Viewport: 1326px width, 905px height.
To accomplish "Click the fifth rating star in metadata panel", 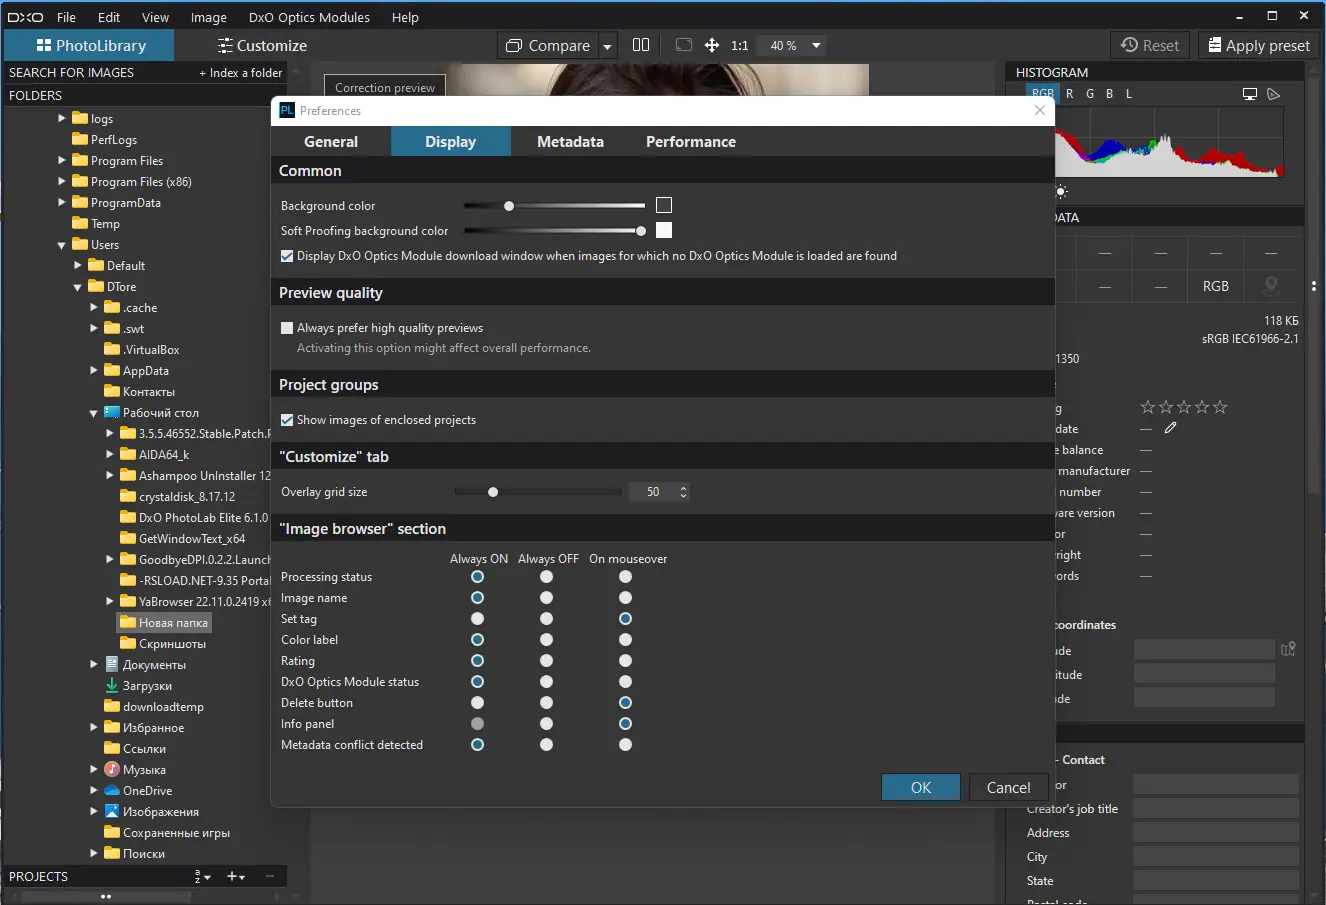I will point(1220,407).
